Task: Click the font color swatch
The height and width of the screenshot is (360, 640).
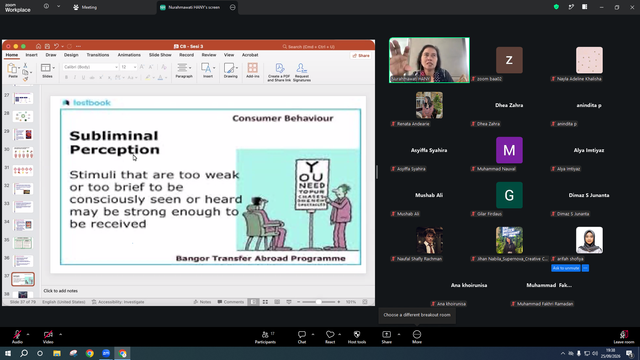Action: click(x=160, y=78)
